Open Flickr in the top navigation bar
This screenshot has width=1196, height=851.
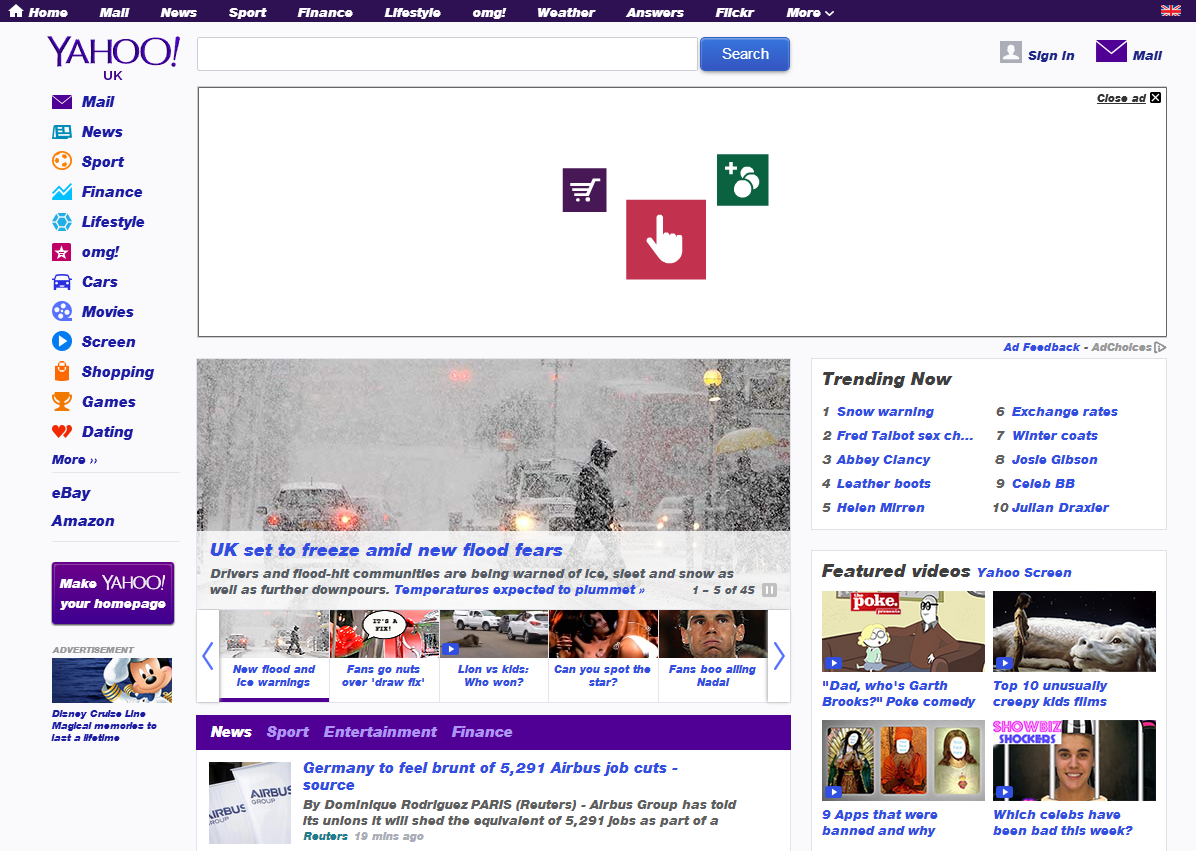pyautogui.click(x=735, y=12)
